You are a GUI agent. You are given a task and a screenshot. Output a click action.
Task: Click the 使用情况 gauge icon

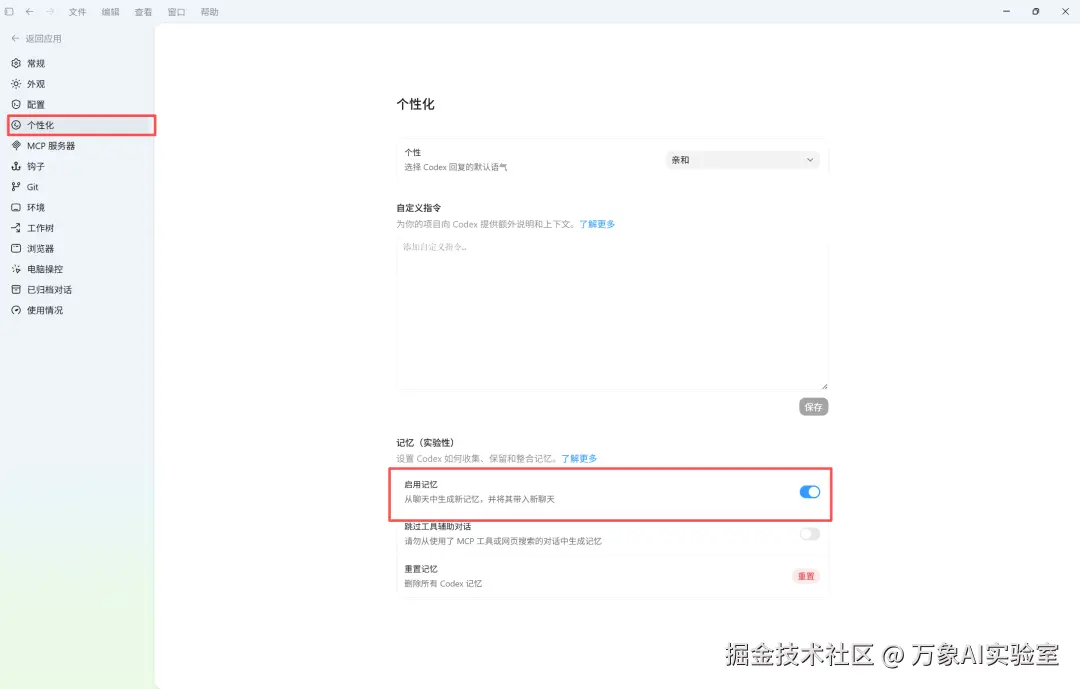point(16,310)
